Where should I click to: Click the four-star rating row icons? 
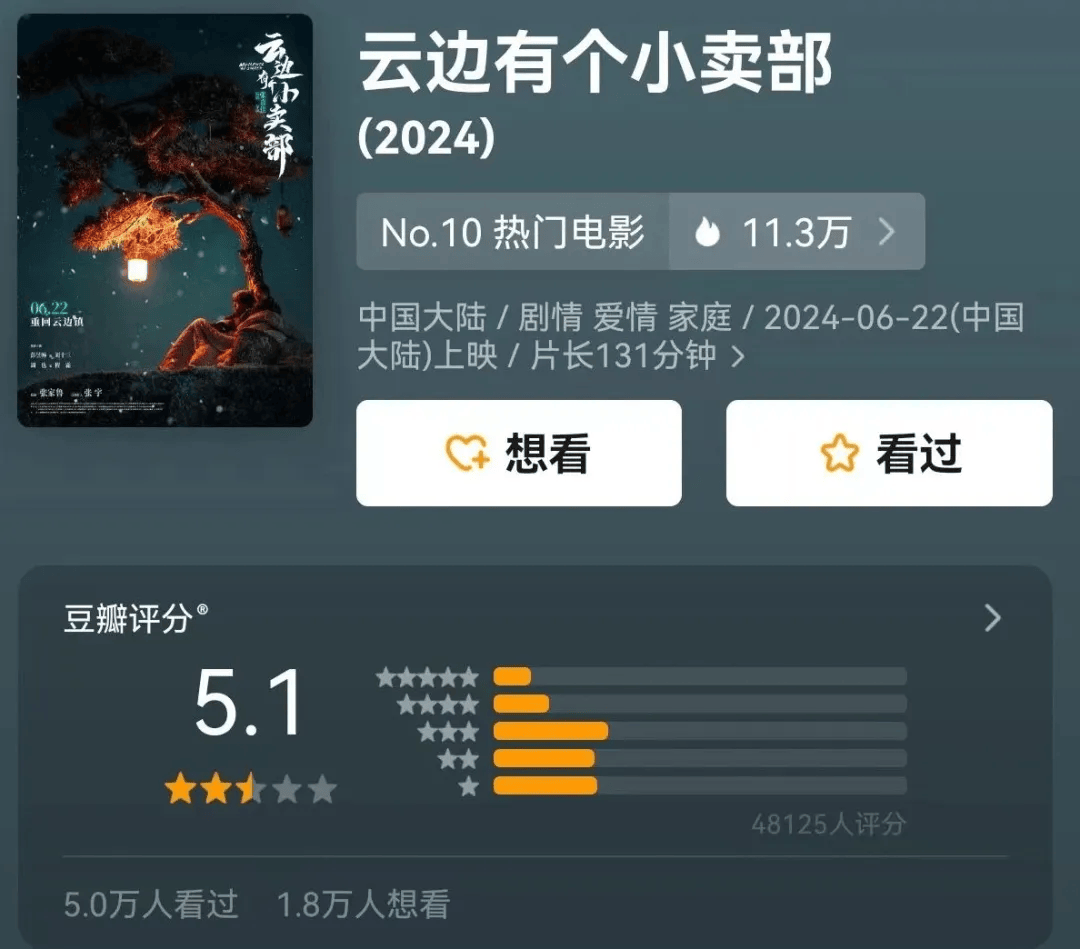(x=437, y=705)
